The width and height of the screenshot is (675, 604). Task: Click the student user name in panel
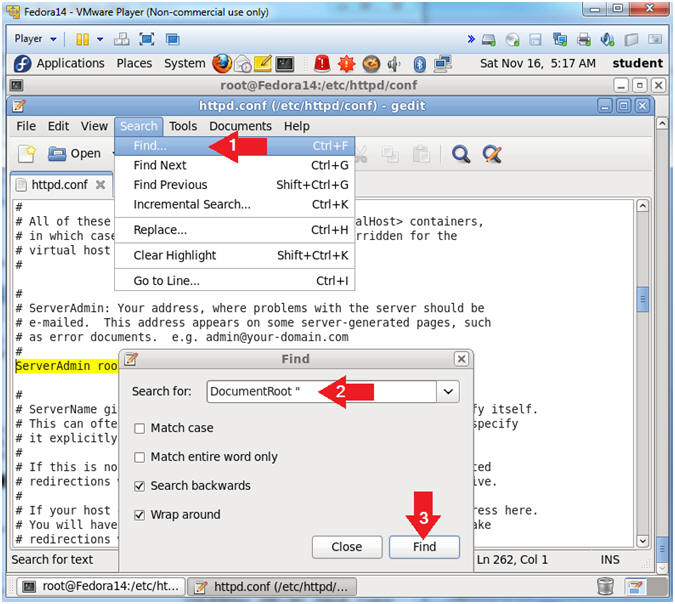(638, 63)
